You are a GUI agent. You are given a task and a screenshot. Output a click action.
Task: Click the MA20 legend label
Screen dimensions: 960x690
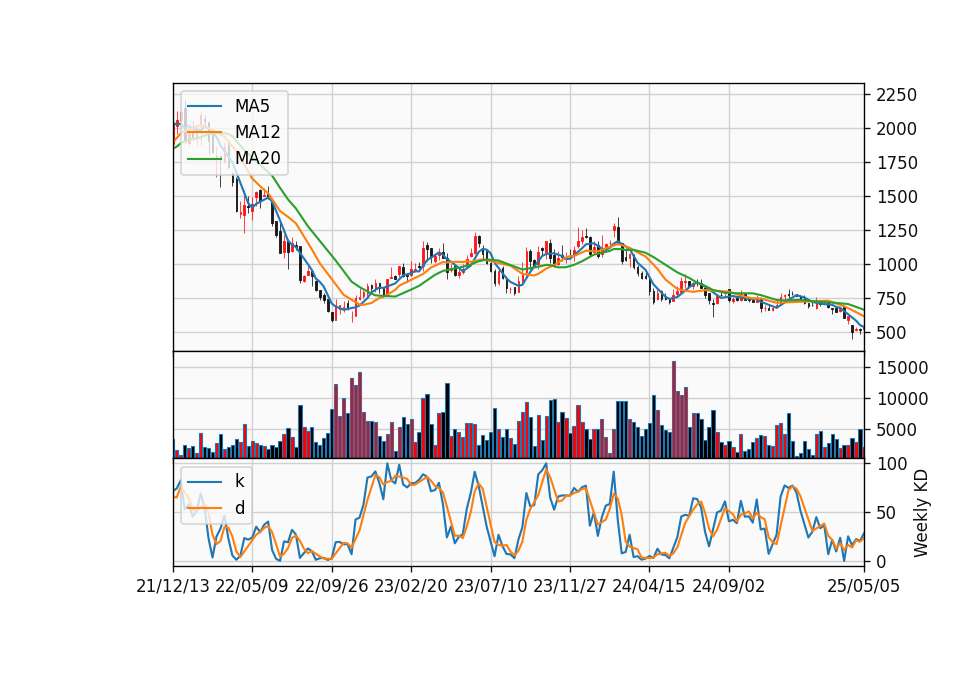coord(257,158)
